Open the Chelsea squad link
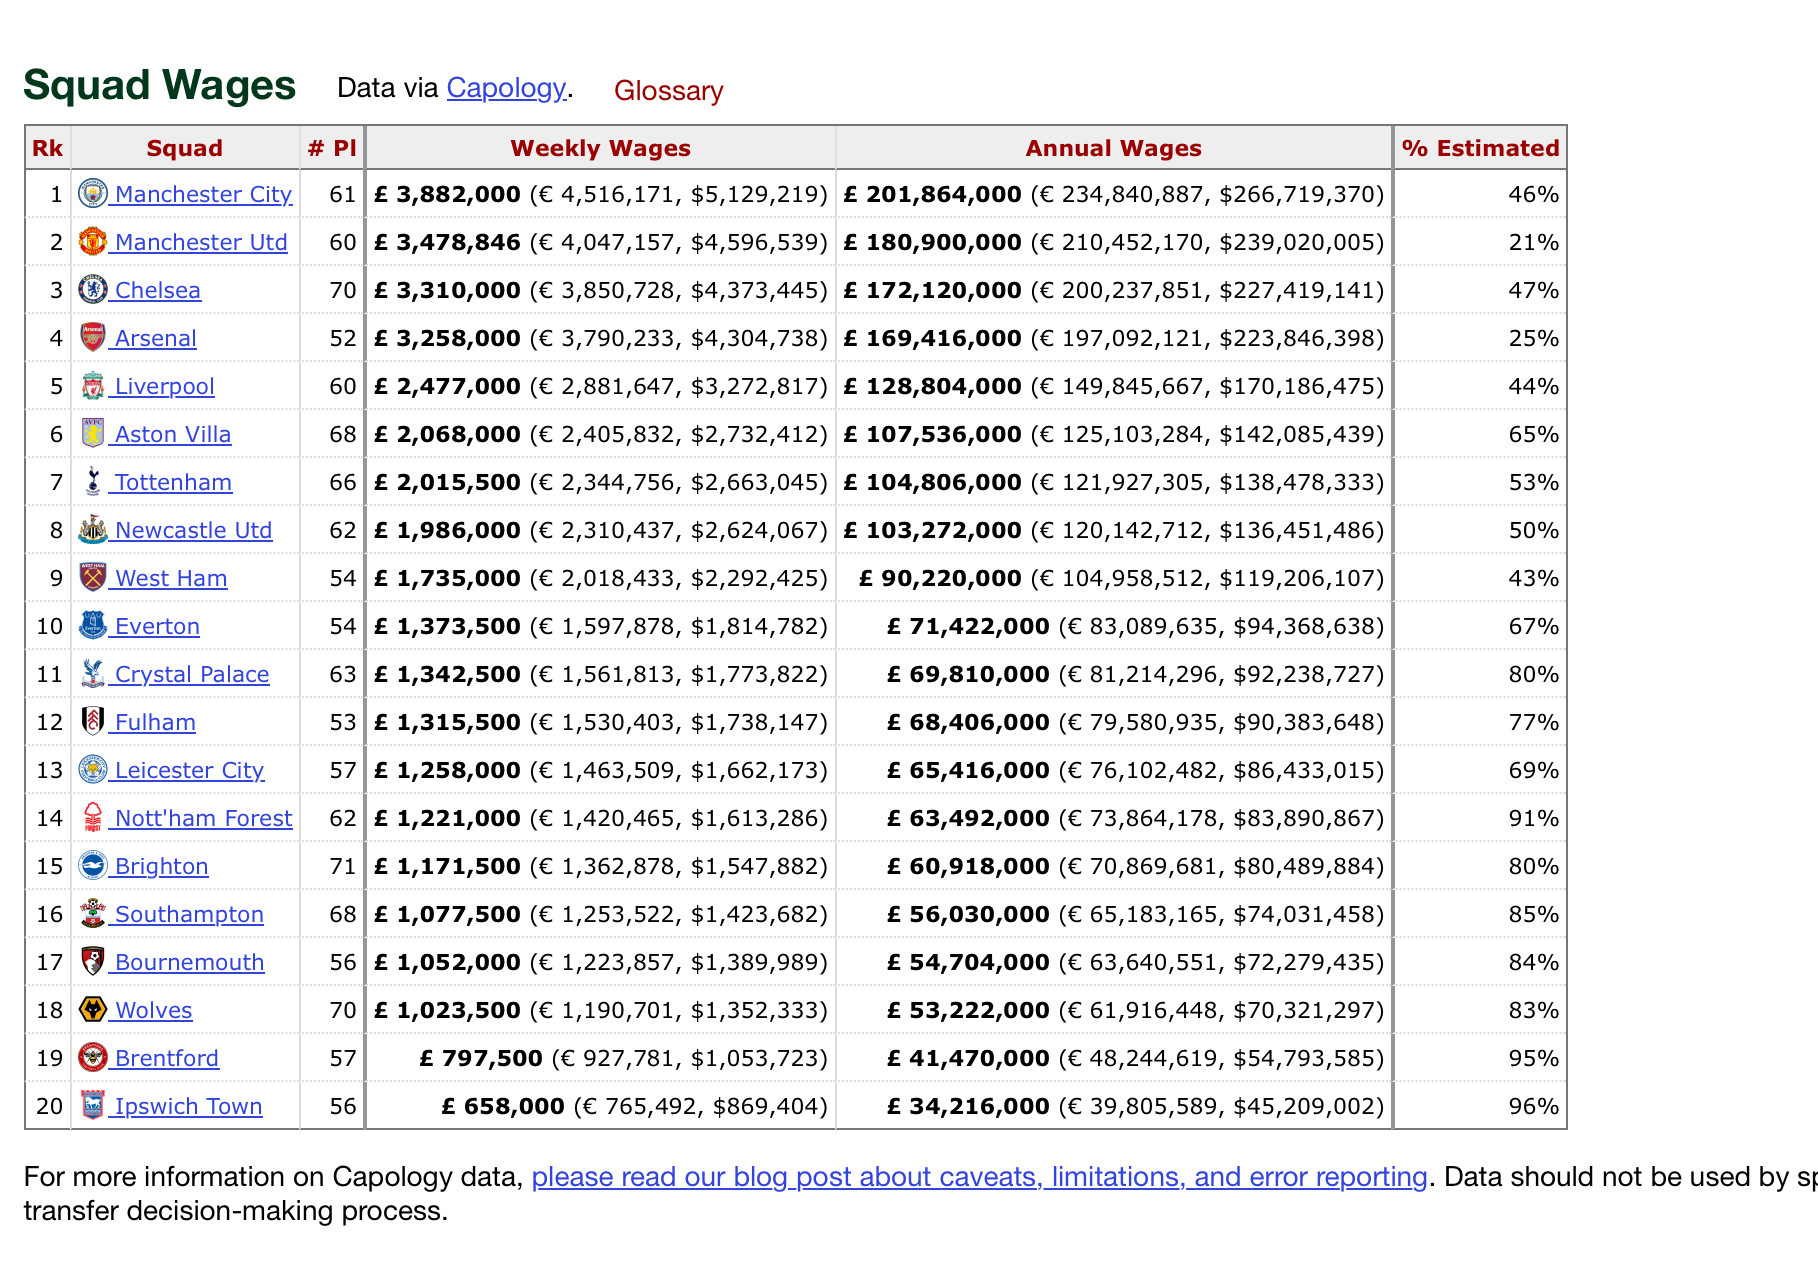Viewport: 1818px width, 1282px height. click(x=157, y=290)
